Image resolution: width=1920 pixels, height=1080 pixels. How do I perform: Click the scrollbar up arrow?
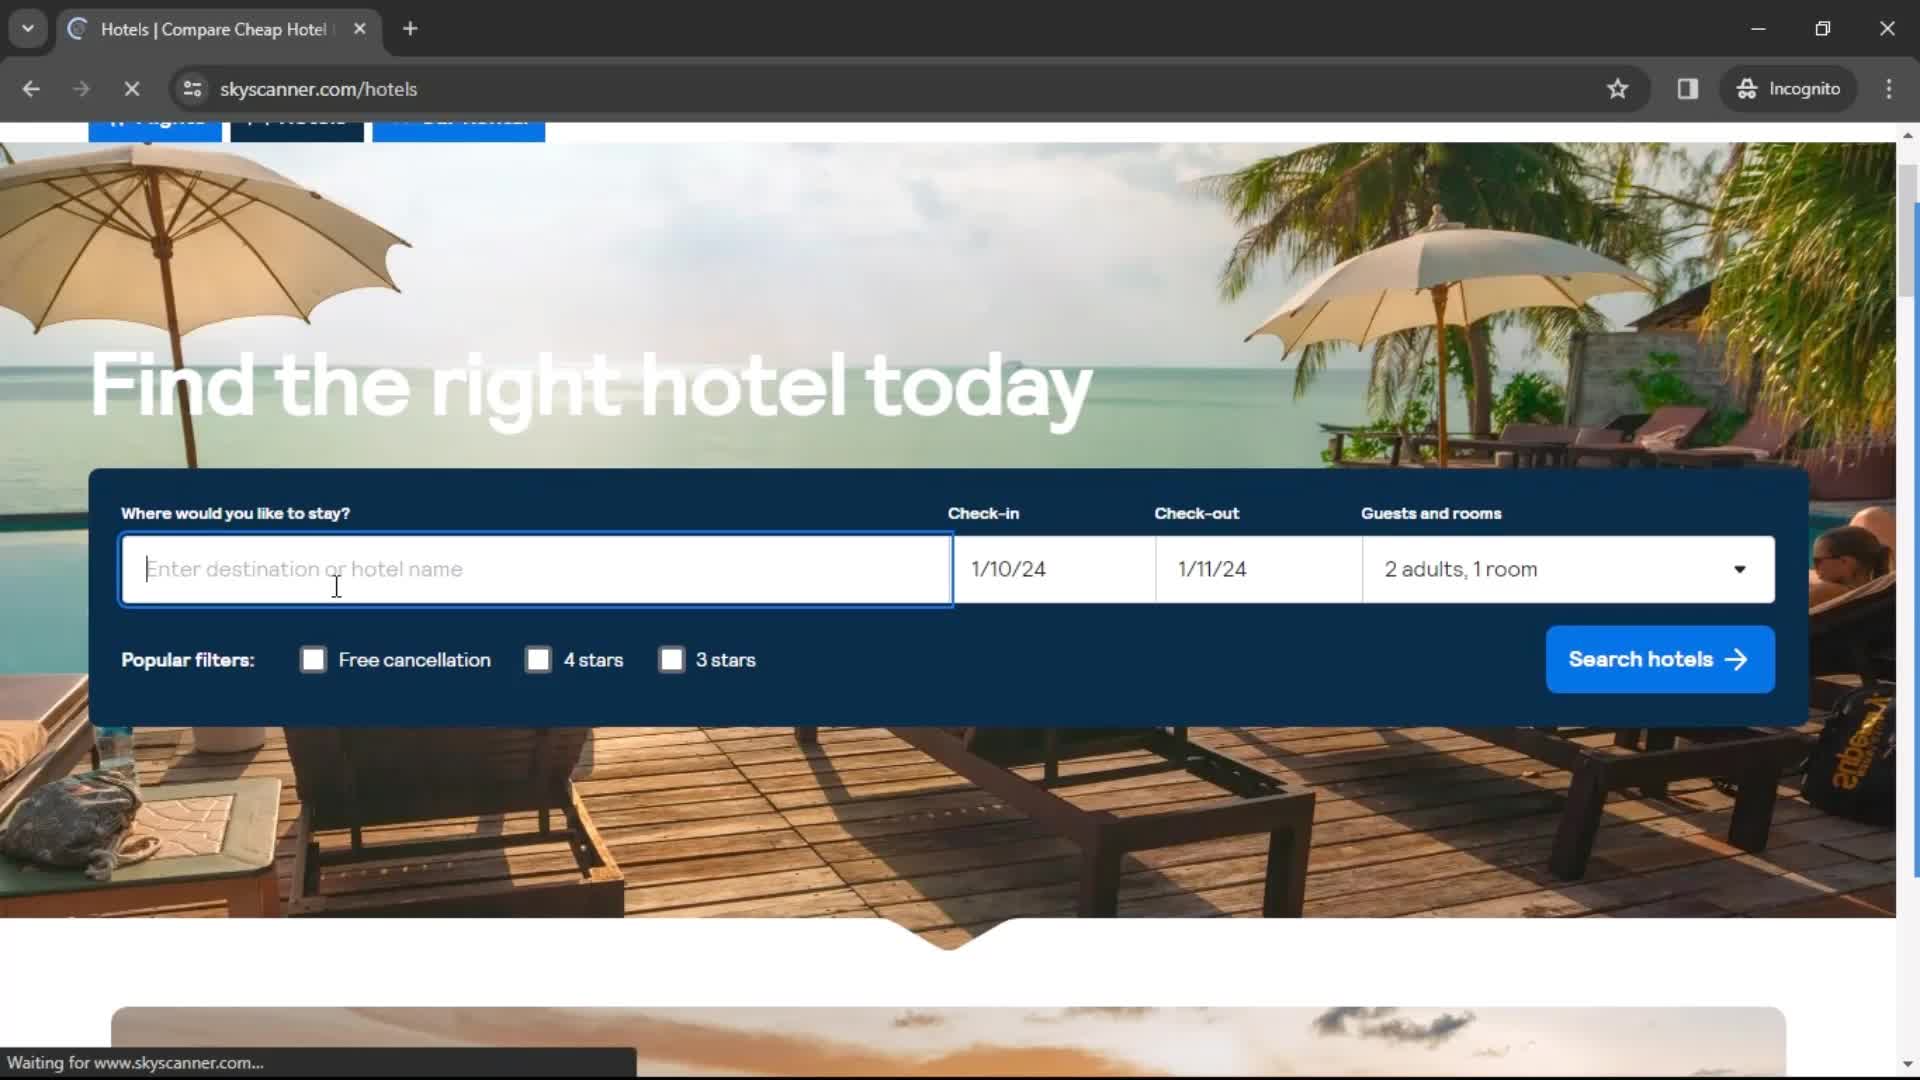coord(1907,135)
